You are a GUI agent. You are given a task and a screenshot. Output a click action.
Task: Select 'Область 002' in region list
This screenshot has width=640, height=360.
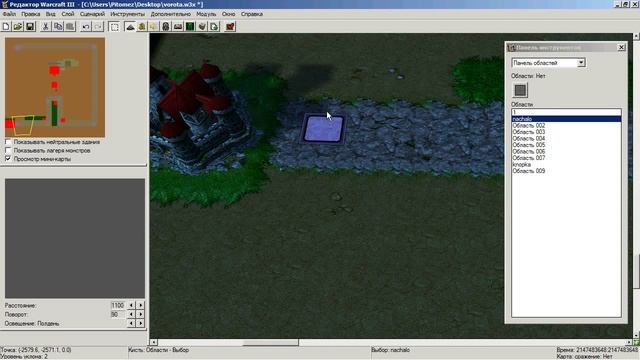567,125
